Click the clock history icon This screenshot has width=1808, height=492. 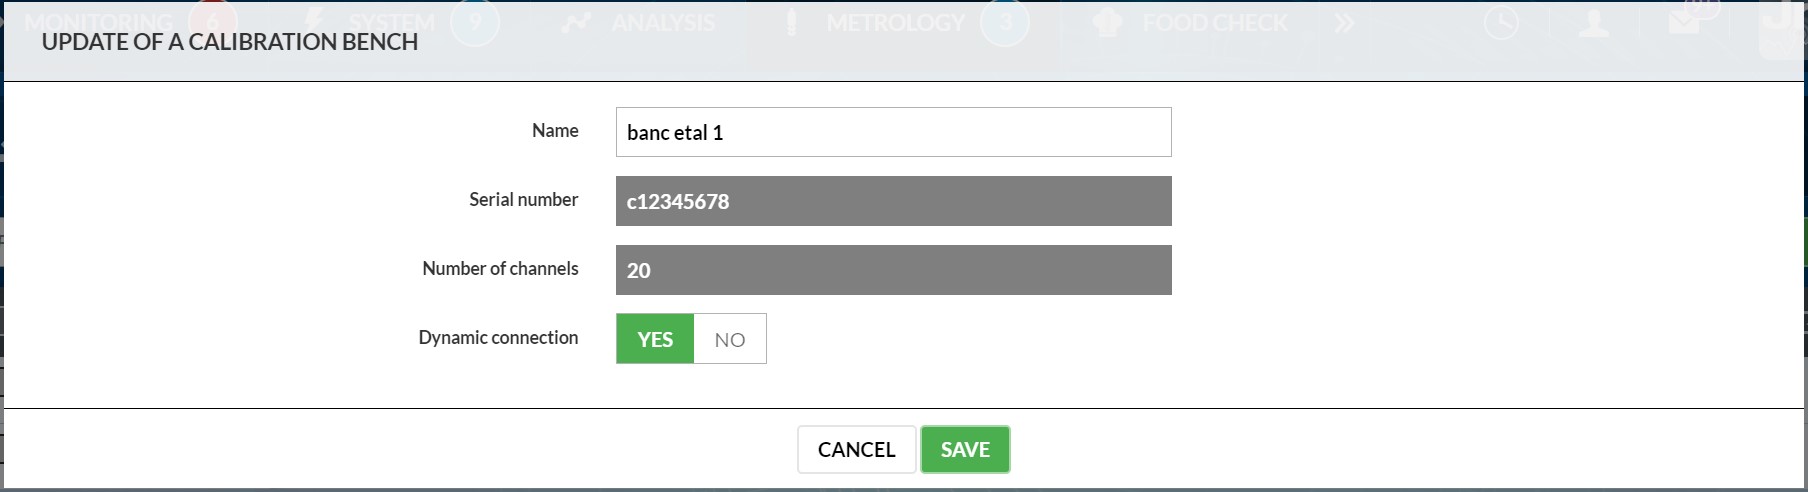coord(1501,22)
